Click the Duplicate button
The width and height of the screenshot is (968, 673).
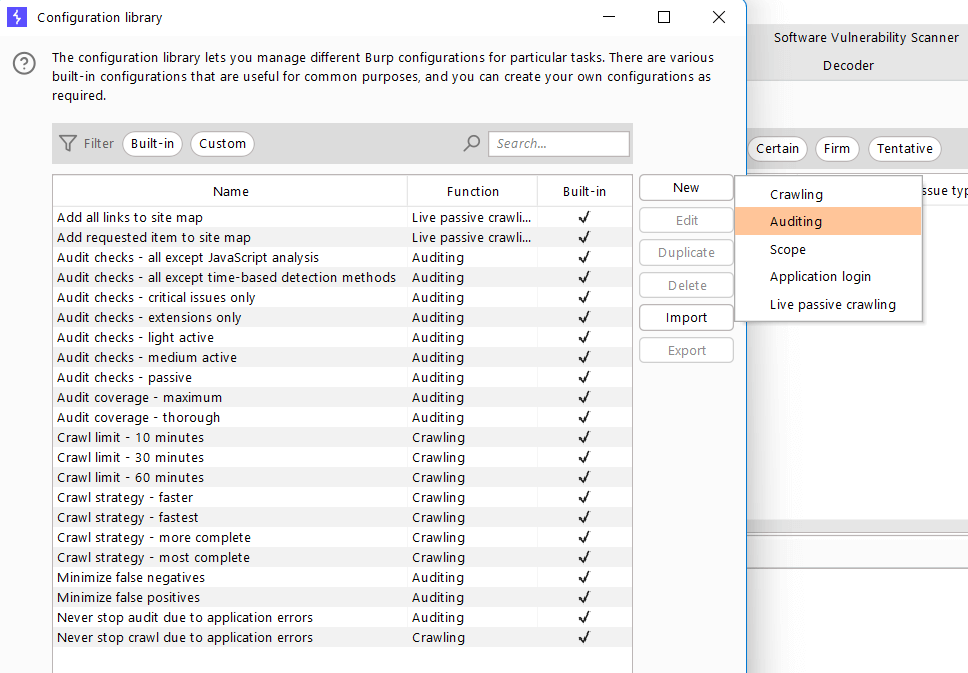point(686,253)
